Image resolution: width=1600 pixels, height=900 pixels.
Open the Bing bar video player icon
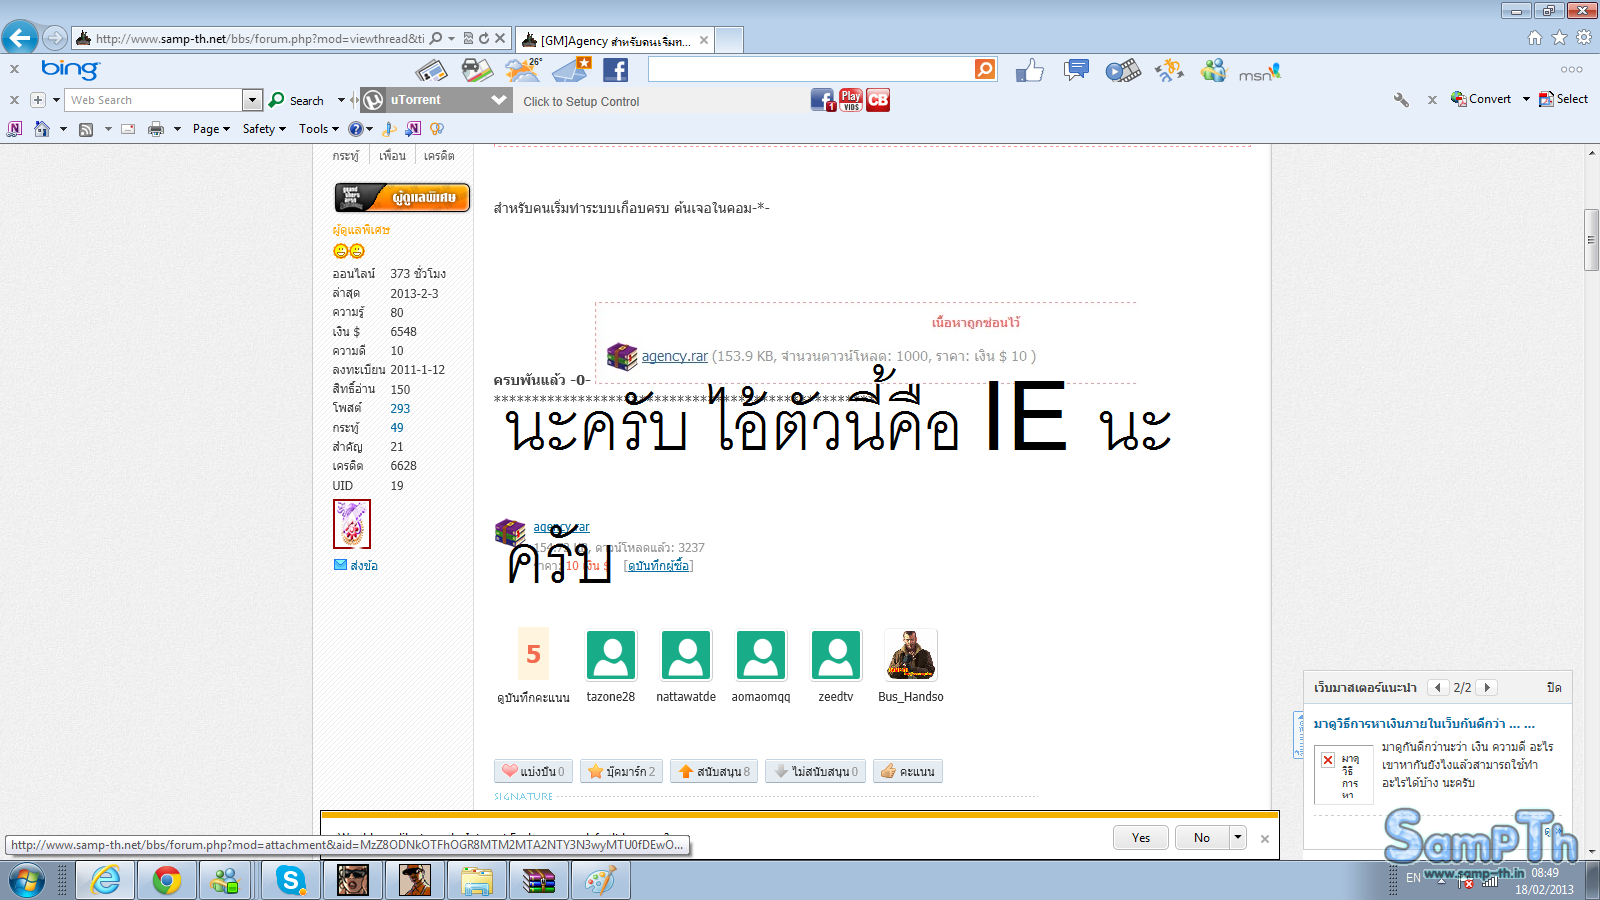[x=1122, y=70]
